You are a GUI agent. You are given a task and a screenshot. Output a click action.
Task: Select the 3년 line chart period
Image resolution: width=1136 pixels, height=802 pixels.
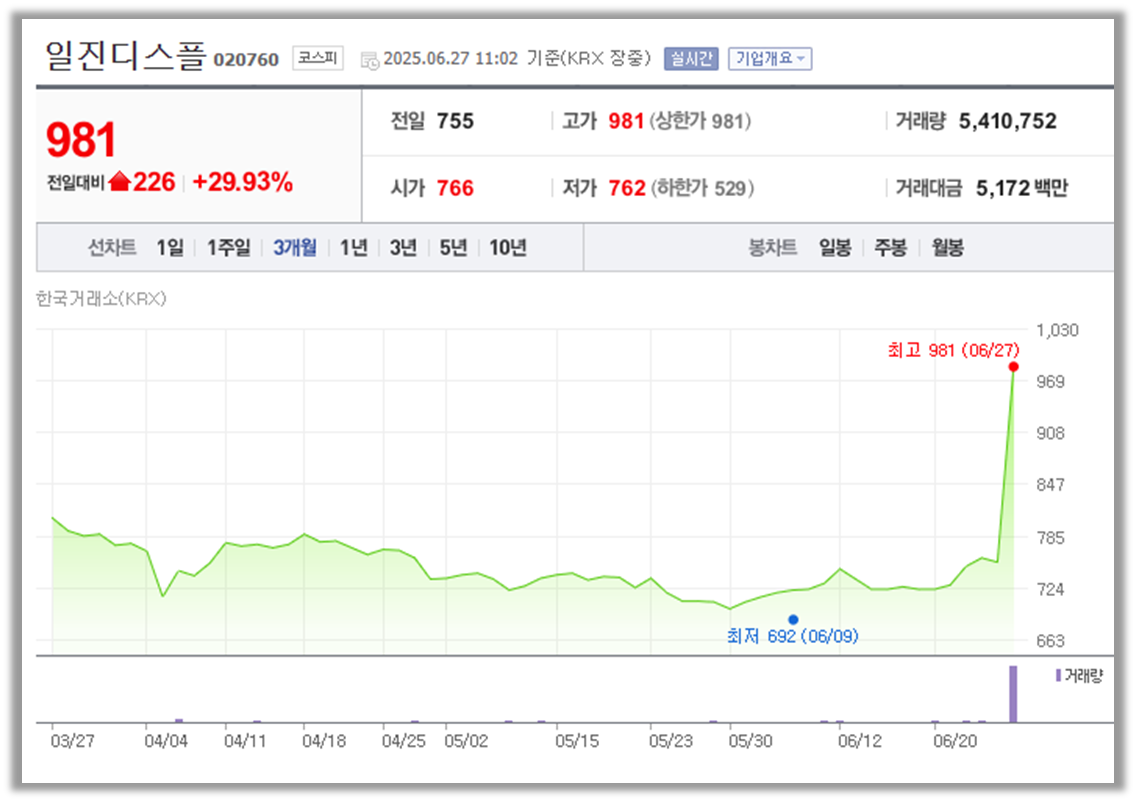click(x=403, y=248)
